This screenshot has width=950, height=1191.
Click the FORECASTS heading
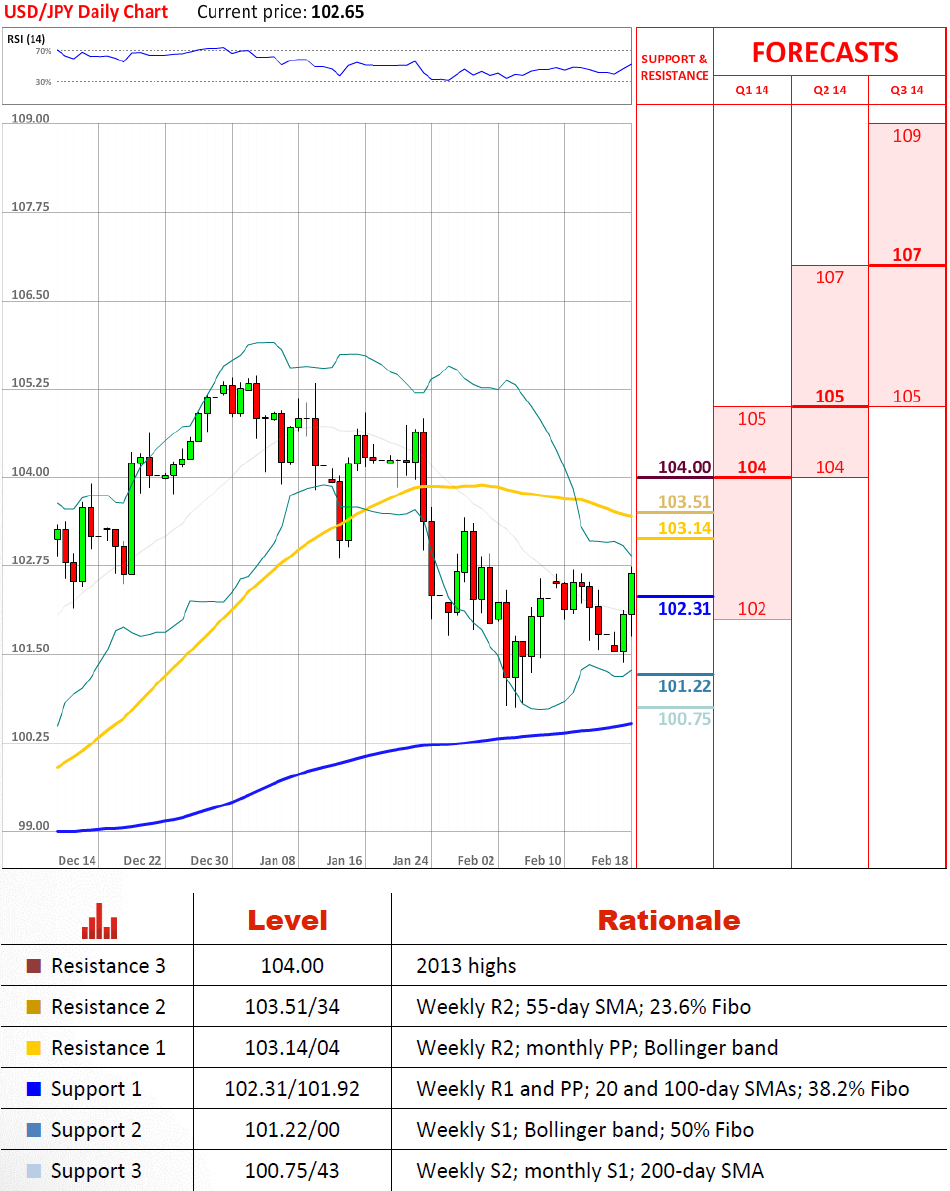coord(825,52)
